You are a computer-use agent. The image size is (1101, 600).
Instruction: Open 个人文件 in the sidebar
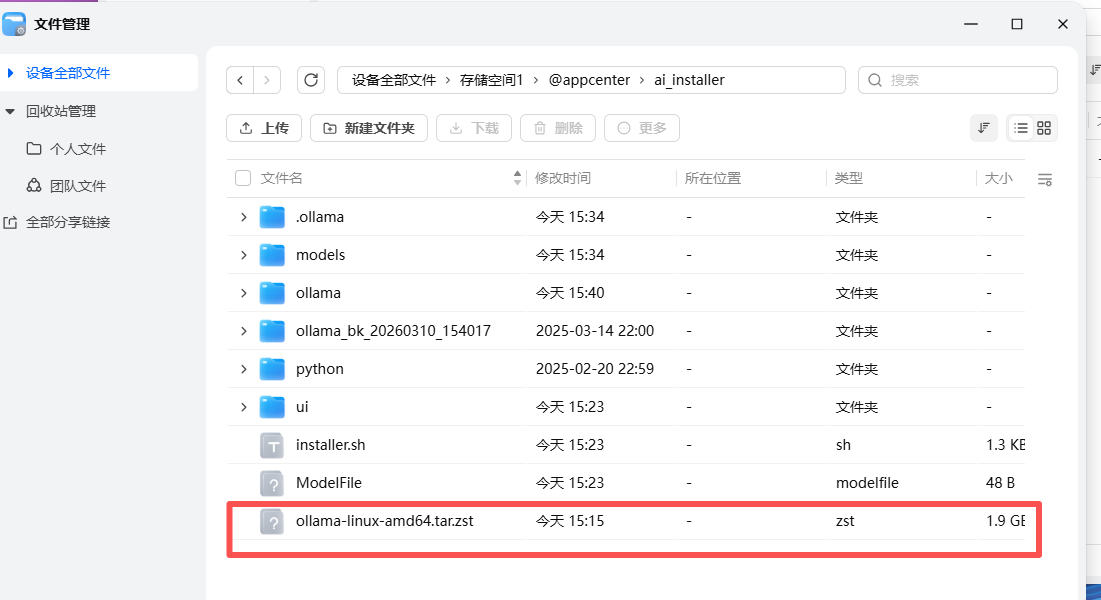78,149
